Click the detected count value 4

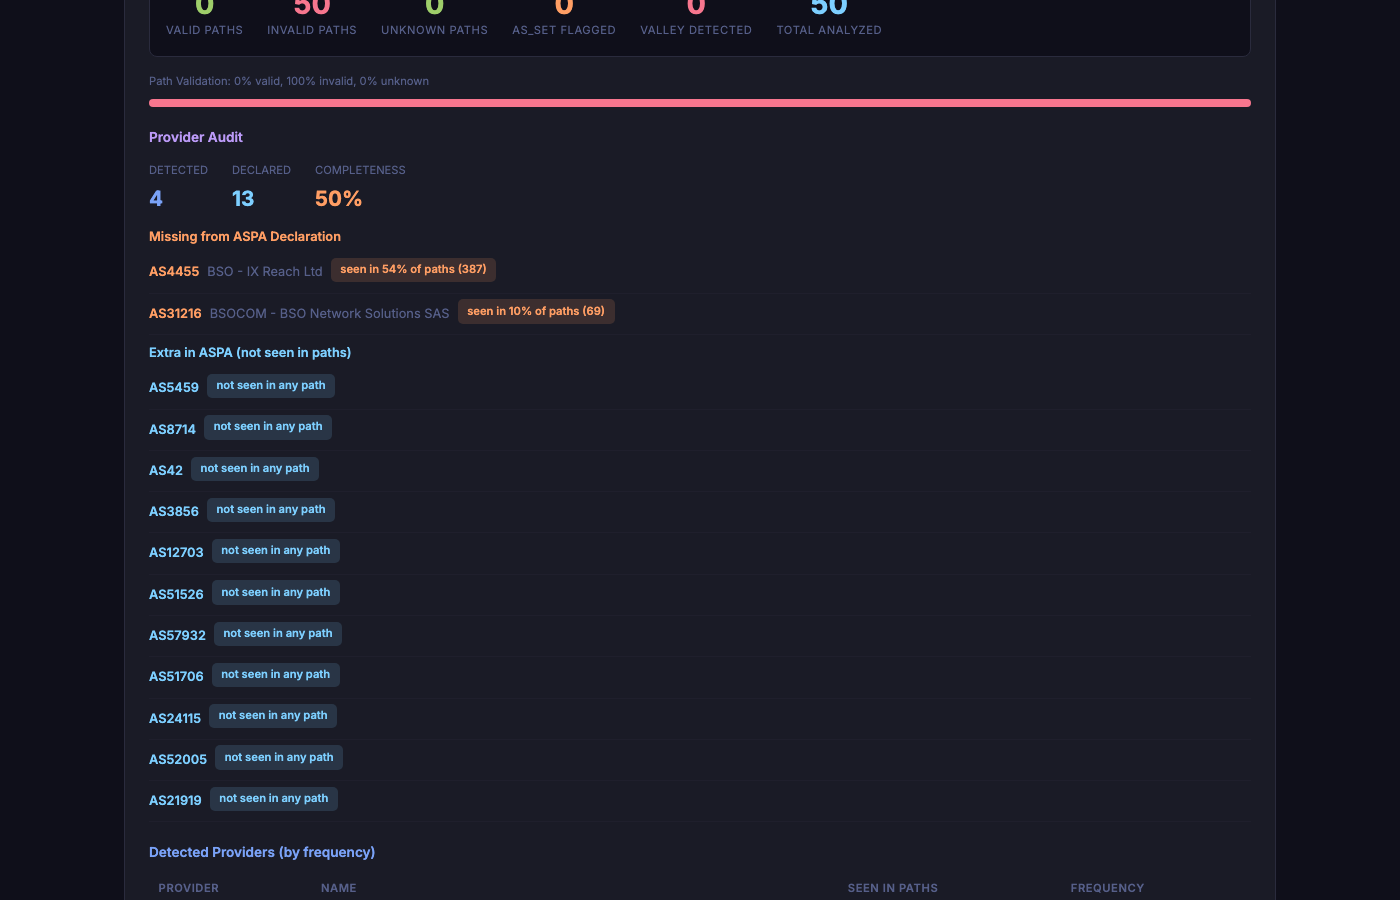click(156, 198)
